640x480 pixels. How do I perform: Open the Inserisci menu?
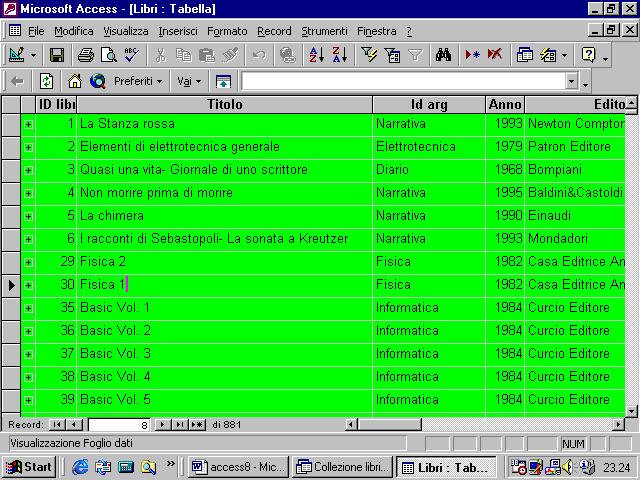(x=178, y=31)
